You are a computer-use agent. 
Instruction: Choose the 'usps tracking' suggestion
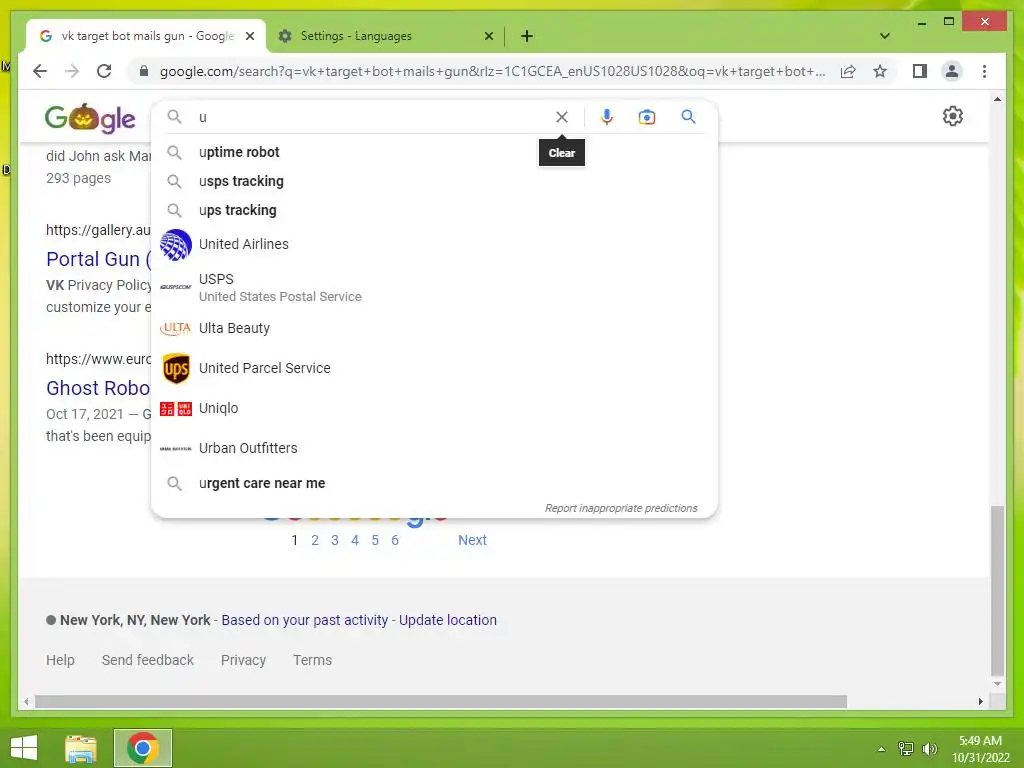pyautogui.click(x=434, y=181)
